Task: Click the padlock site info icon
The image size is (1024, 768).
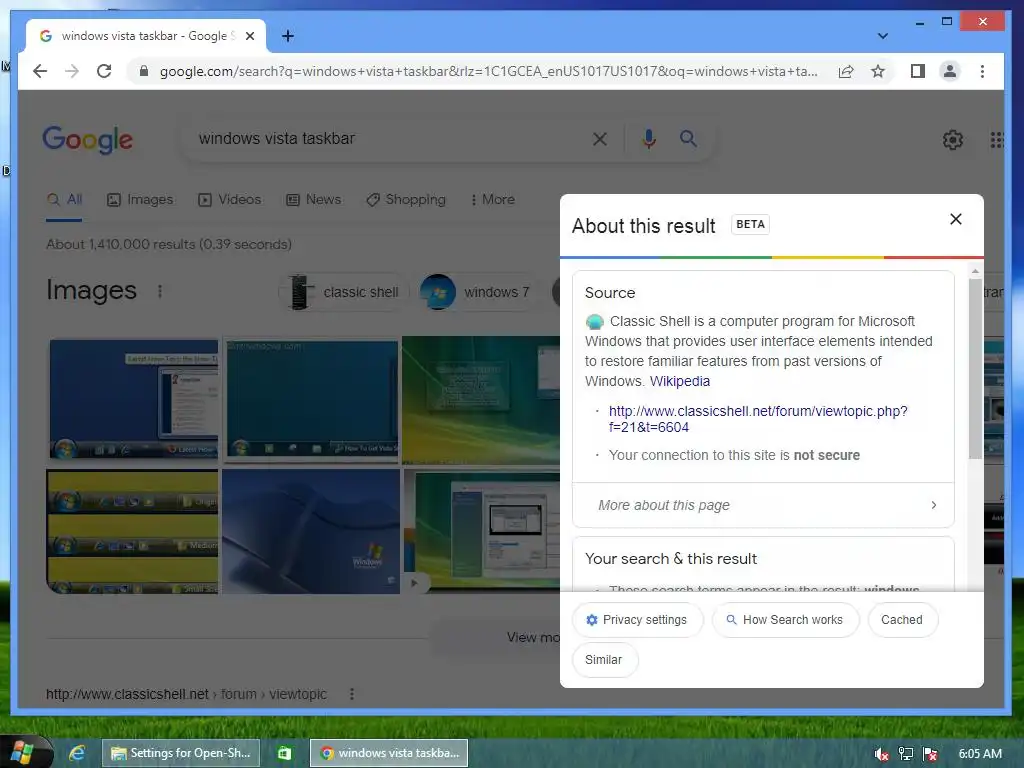Action: pos(144,71)
